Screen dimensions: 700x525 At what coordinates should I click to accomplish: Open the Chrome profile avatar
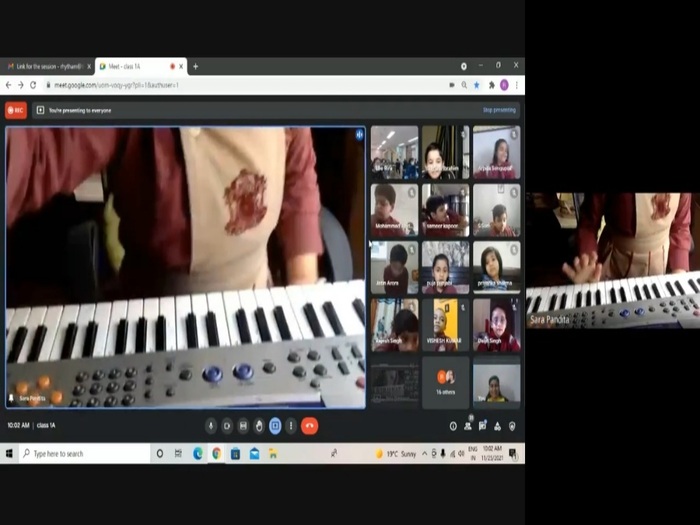[x=504, y=85]
